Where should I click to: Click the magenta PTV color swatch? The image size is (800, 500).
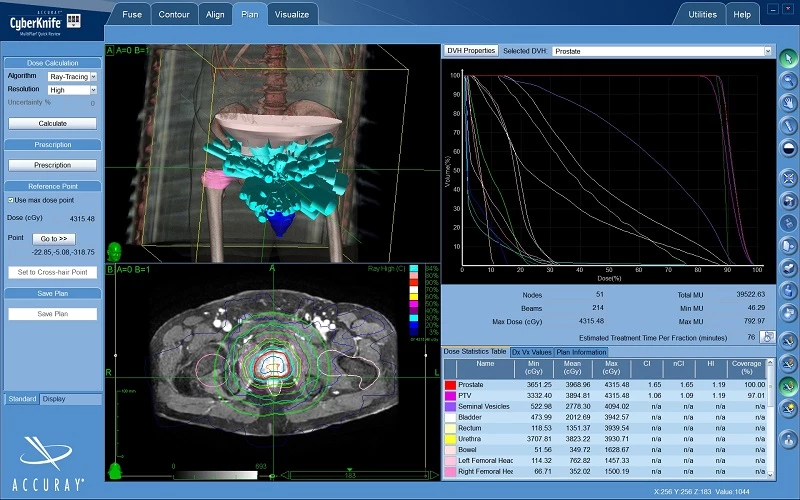coord(450,395)
